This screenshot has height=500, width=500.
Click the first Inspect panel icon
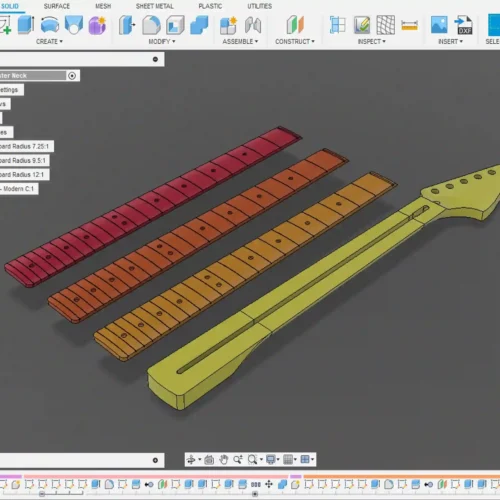click(338, 25)
